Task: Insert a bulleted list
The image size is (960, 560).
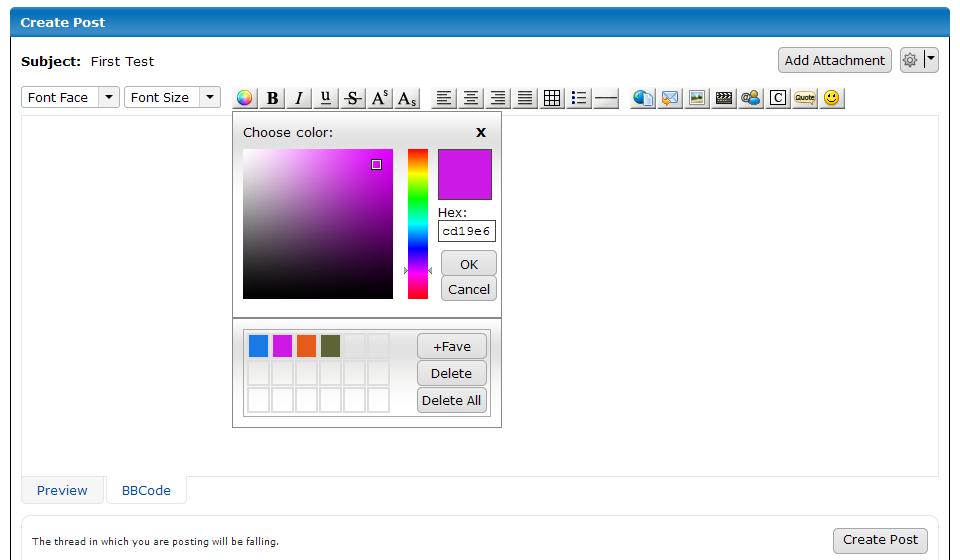Action: point(579,98)
